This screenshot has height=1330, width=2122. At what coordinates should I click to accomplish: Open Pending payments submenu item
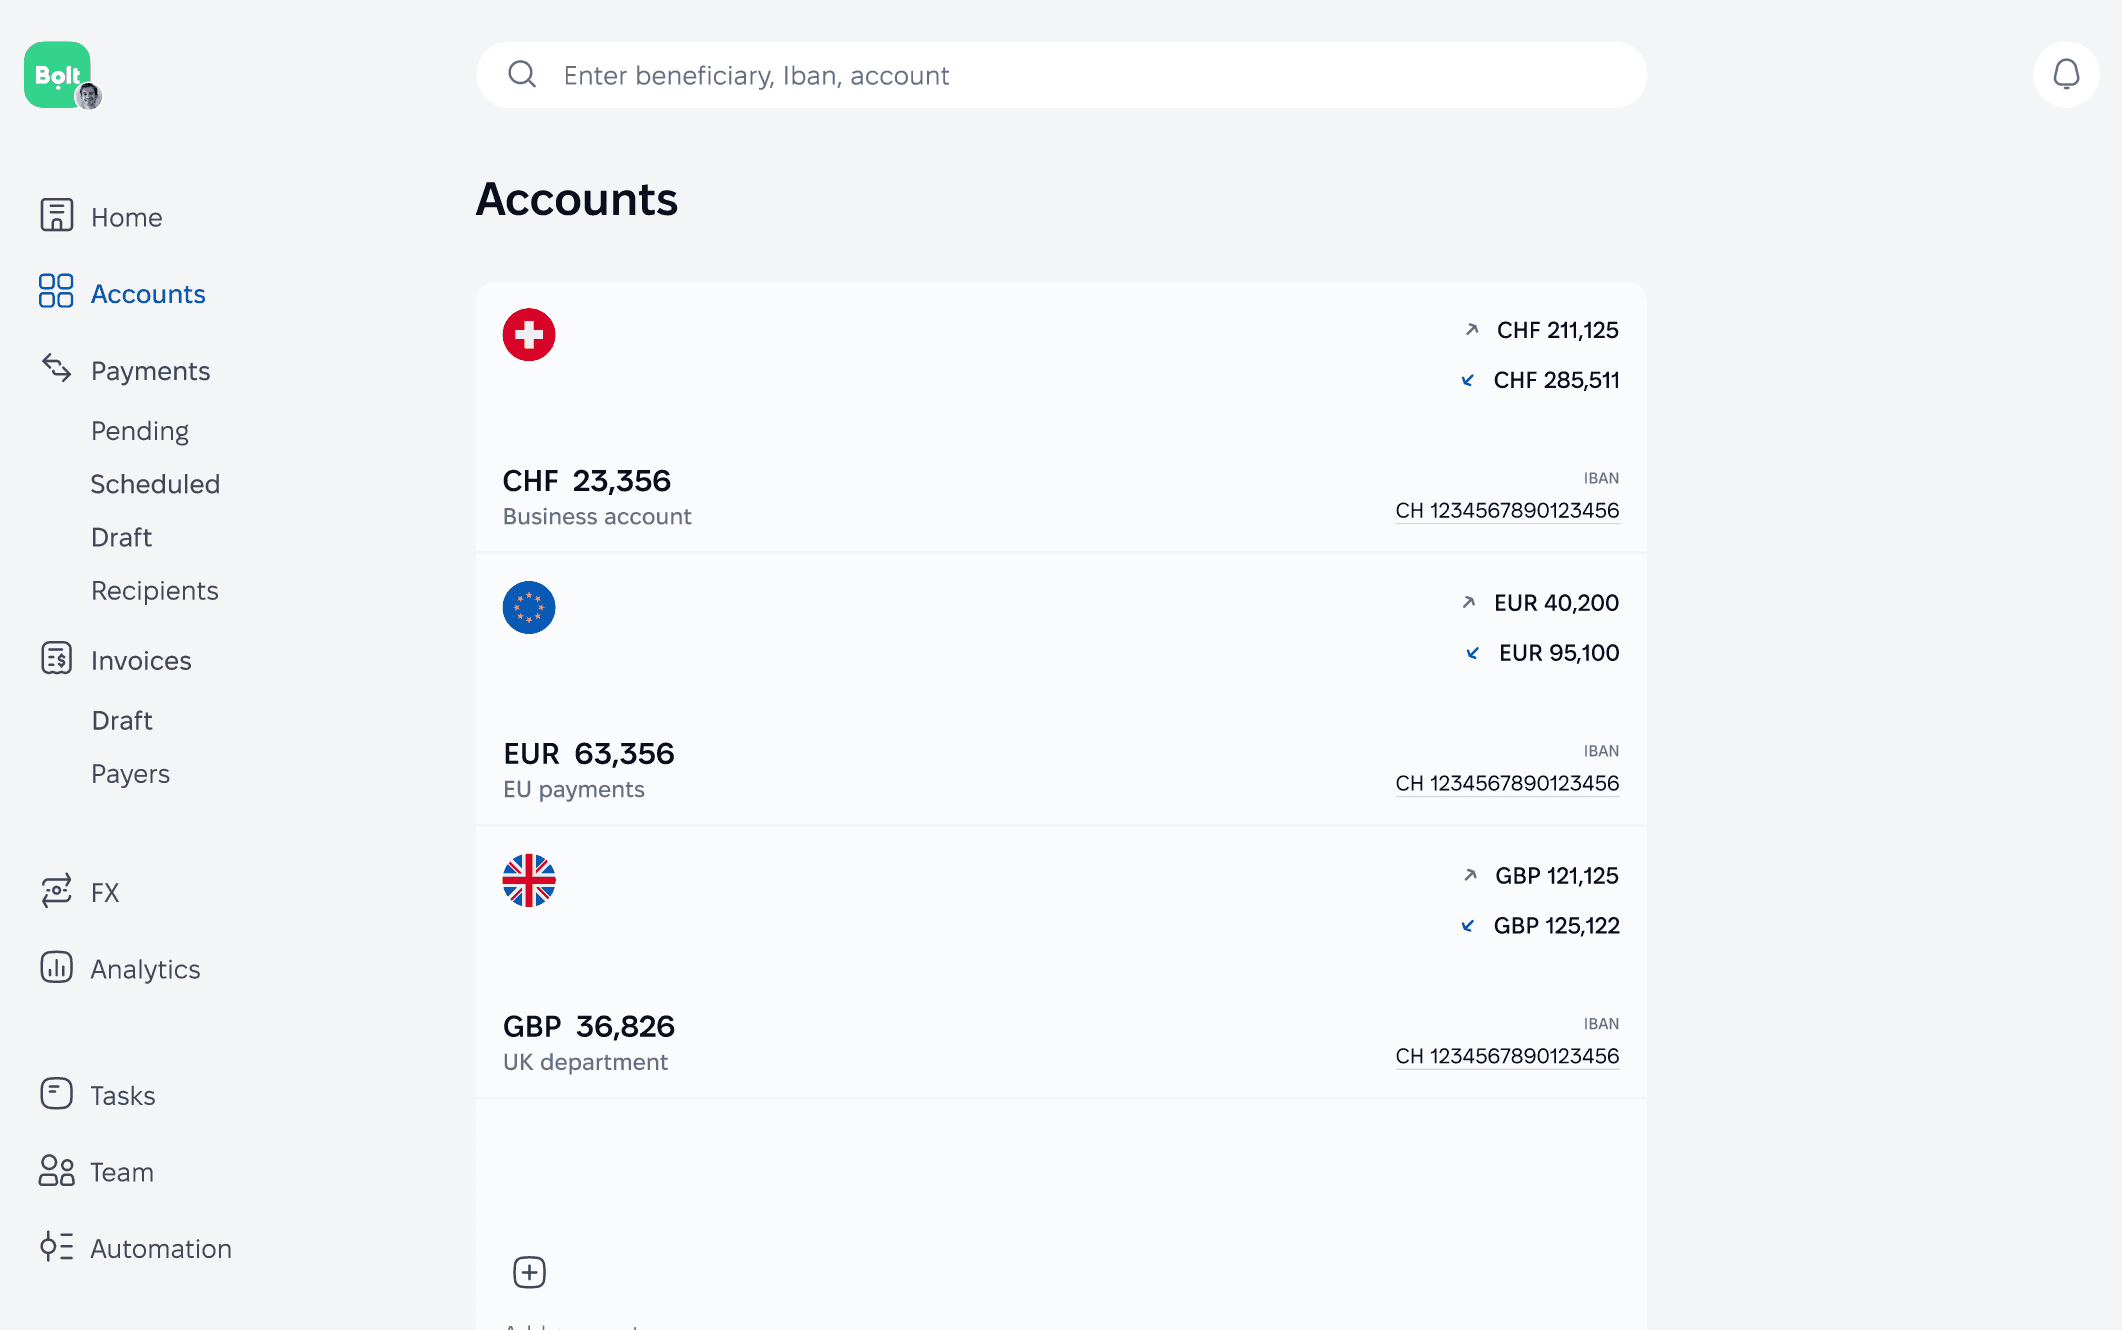pos(140,431)
